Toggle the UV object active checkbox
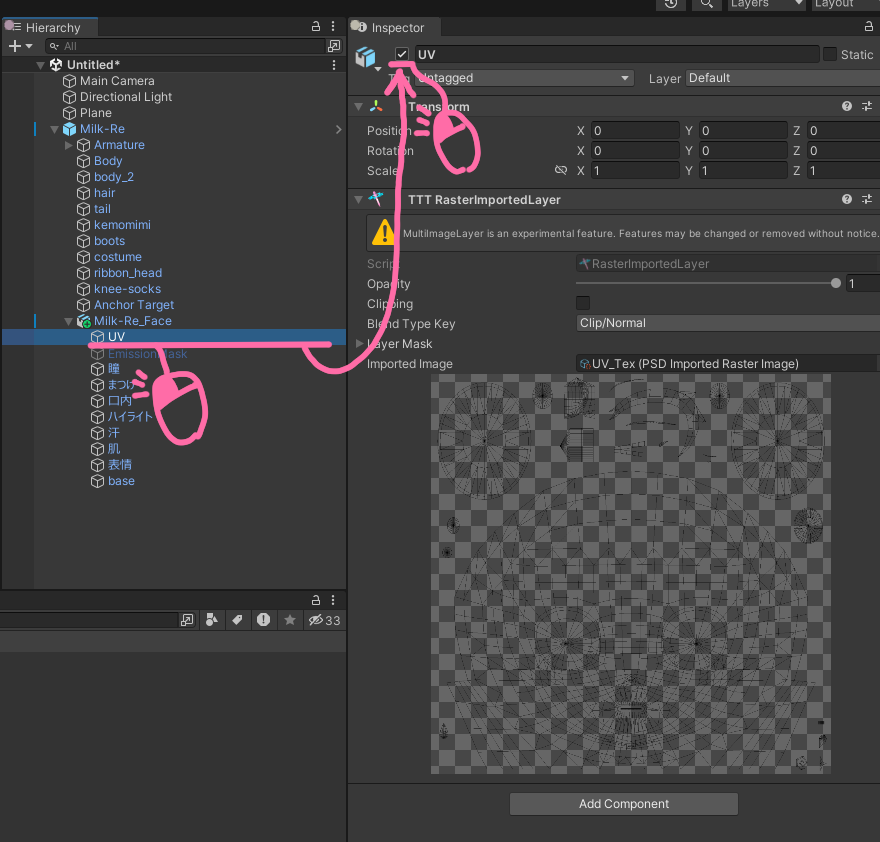Image resolution: width=880 pixels, height=842 pixels. pyautogui.click(x=402, y=54)
